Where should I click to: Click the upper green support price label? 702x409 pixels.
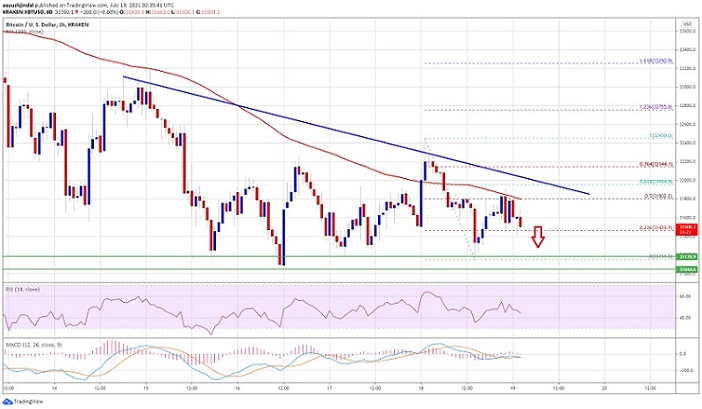point(686,257)
